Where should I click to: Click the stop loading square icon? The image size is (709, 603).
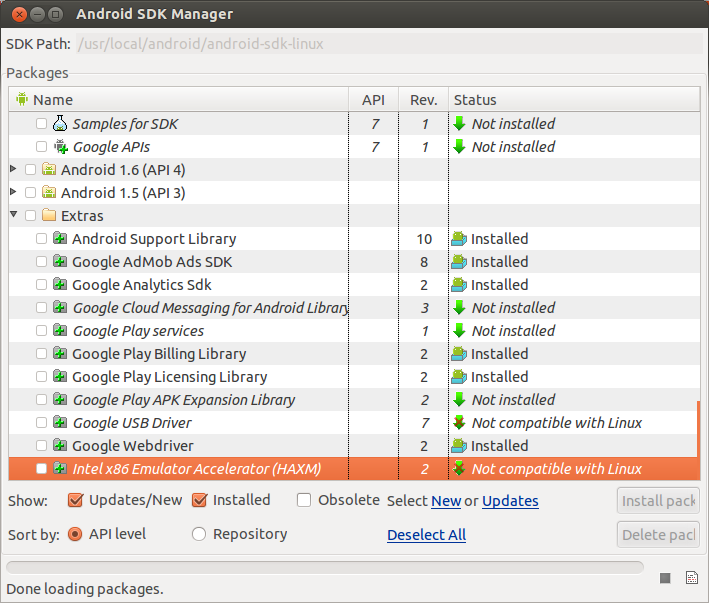point(665,578)
